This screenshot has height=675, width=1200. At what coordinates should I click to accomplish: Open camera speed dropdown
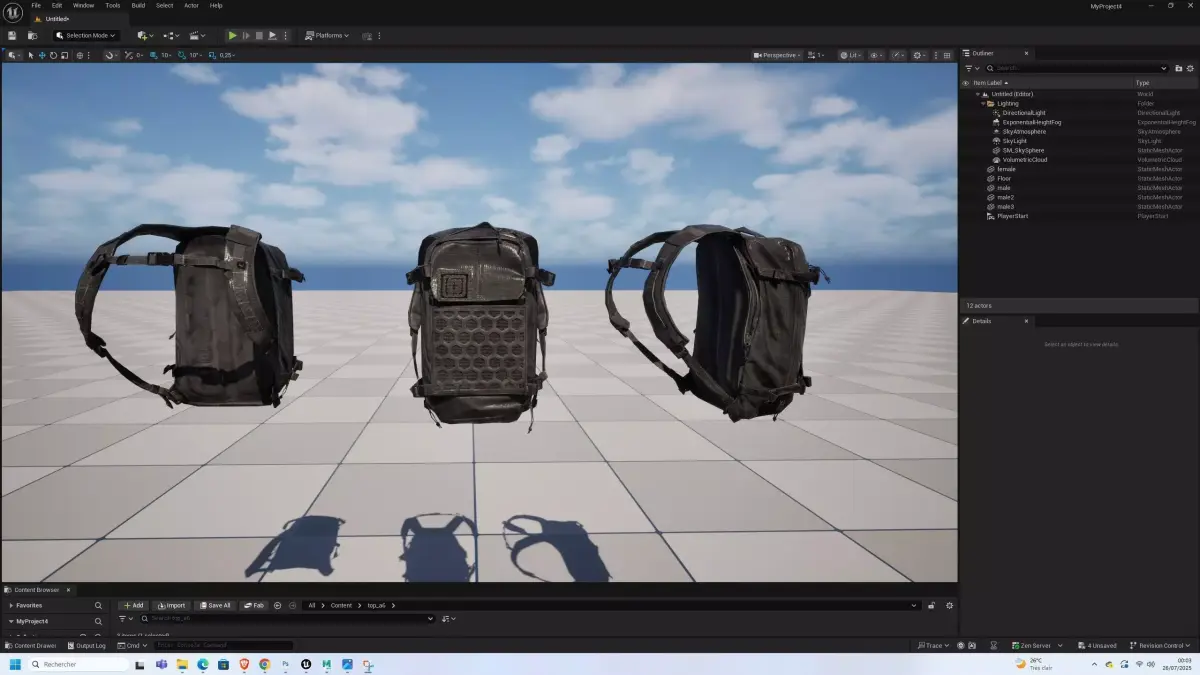(x=816, y=55)
